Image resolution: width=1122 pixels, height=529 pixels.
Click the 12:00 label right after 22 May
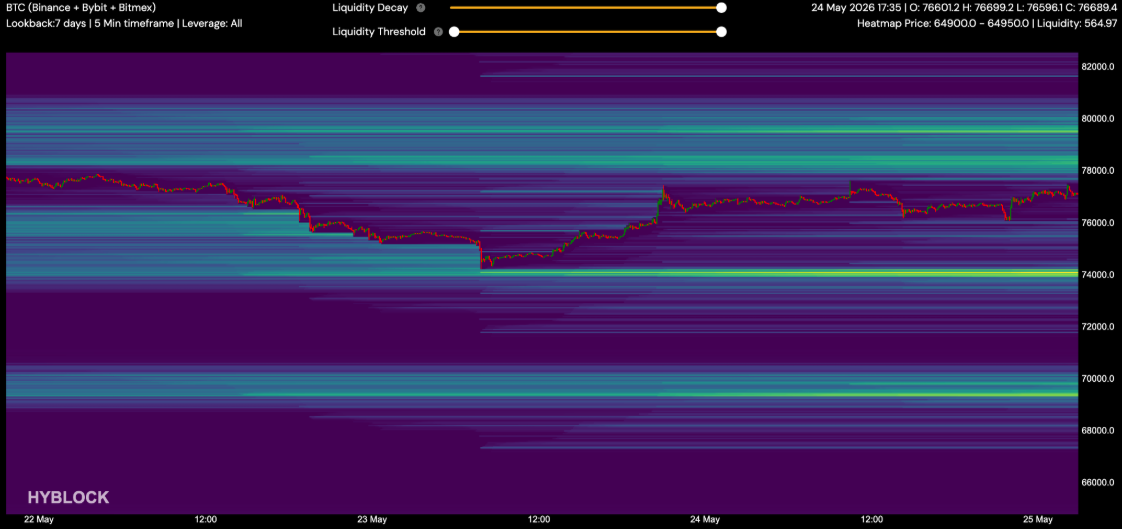pyautogui.click(x=205, y=519)
